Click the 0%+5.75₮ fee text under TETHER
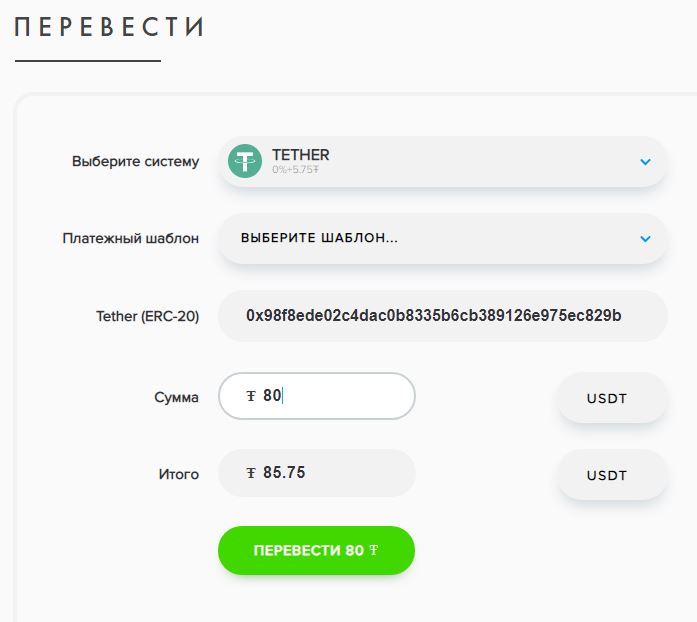The image size is (697, 622). tap(295, 170)
